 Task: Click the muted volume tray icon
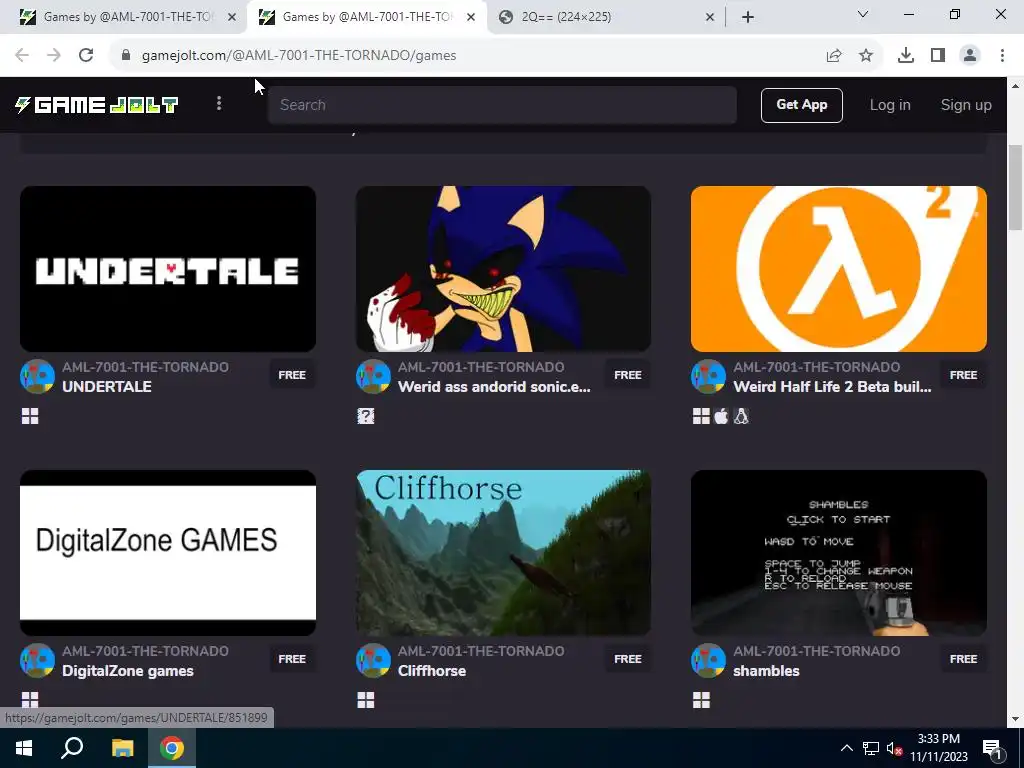coord(894,748)
